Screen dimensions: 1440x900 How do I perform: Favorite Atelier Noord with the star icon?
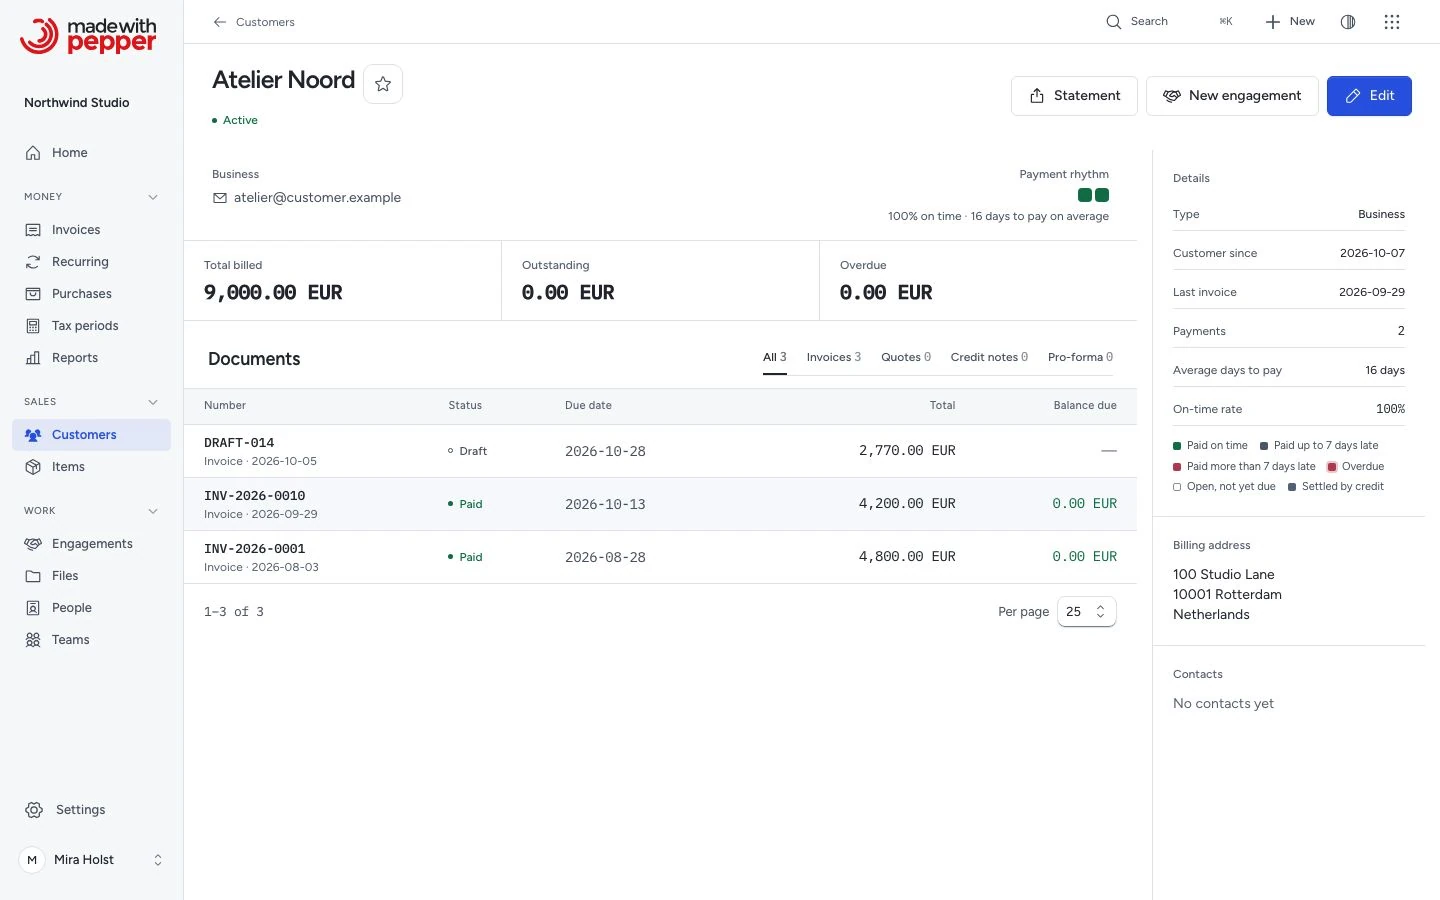pyautogui.click(x=383, y=84)
